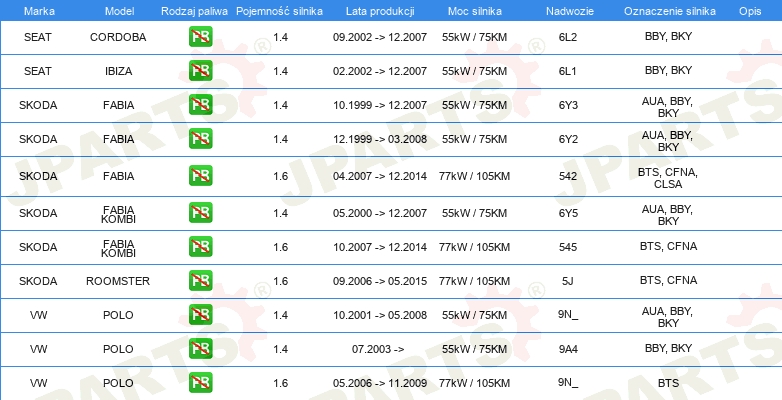782x400 pixels.
Task: Click engine capacity 1.4 in CORDOBA row
Action: tap(280, 37)
